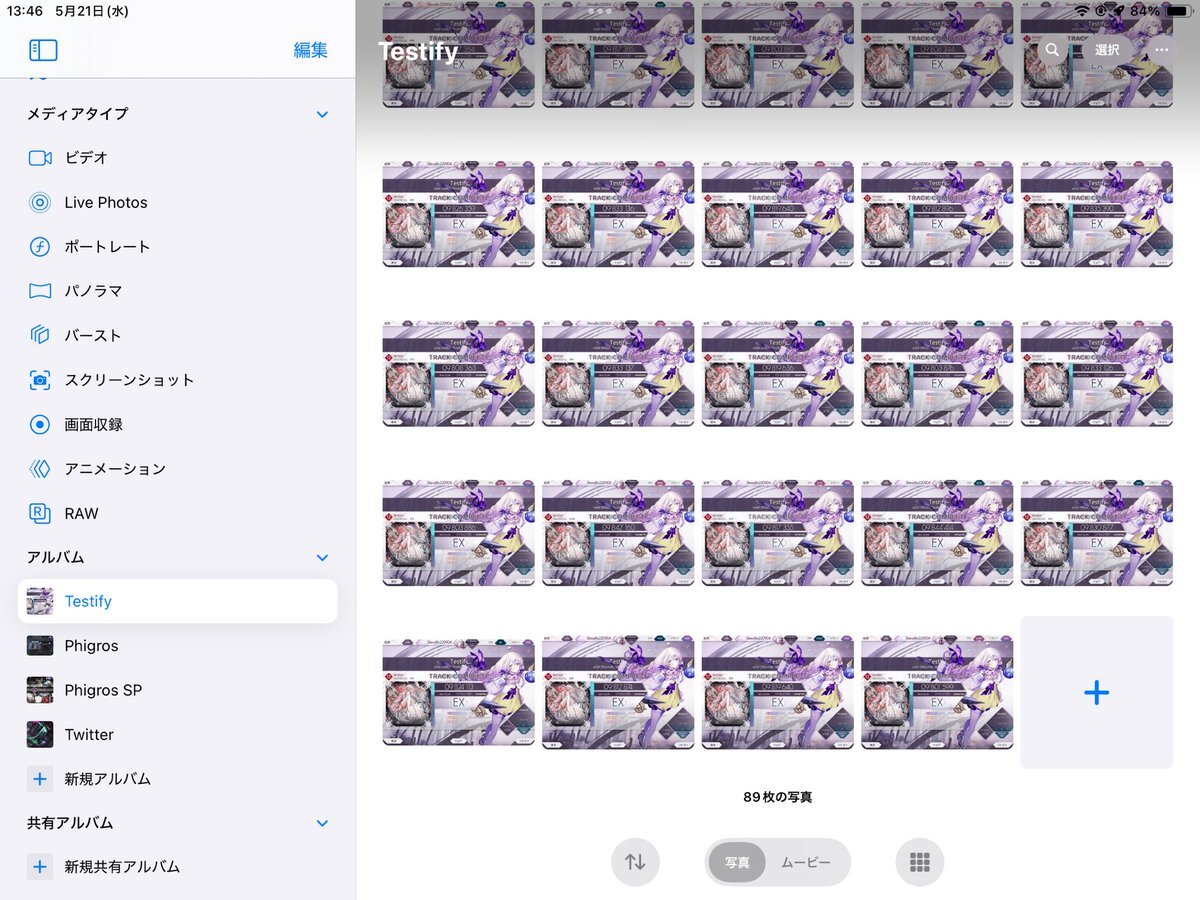The height and width of the screenshot is (900, 1200).
Task: Switch filter to ムービー segment
Action: point(806,862)
